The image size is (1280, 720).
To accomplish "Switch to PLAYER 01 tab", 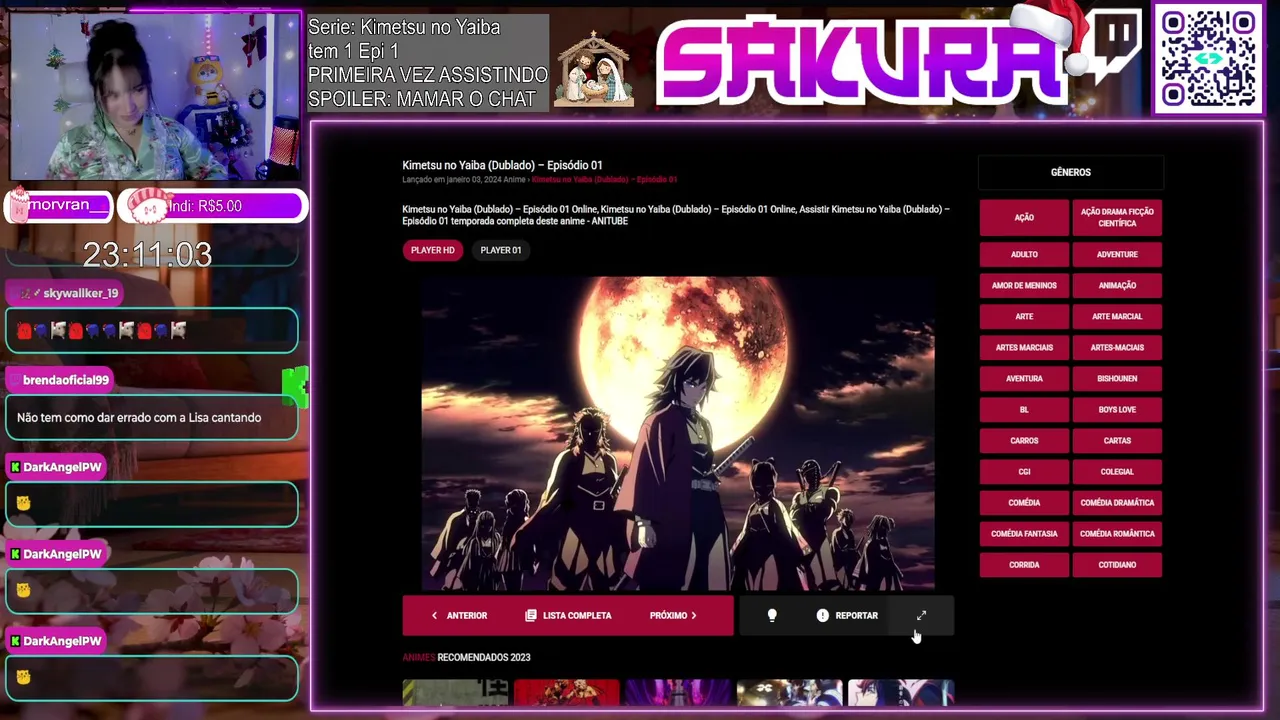I will click(x=501, y=250).
